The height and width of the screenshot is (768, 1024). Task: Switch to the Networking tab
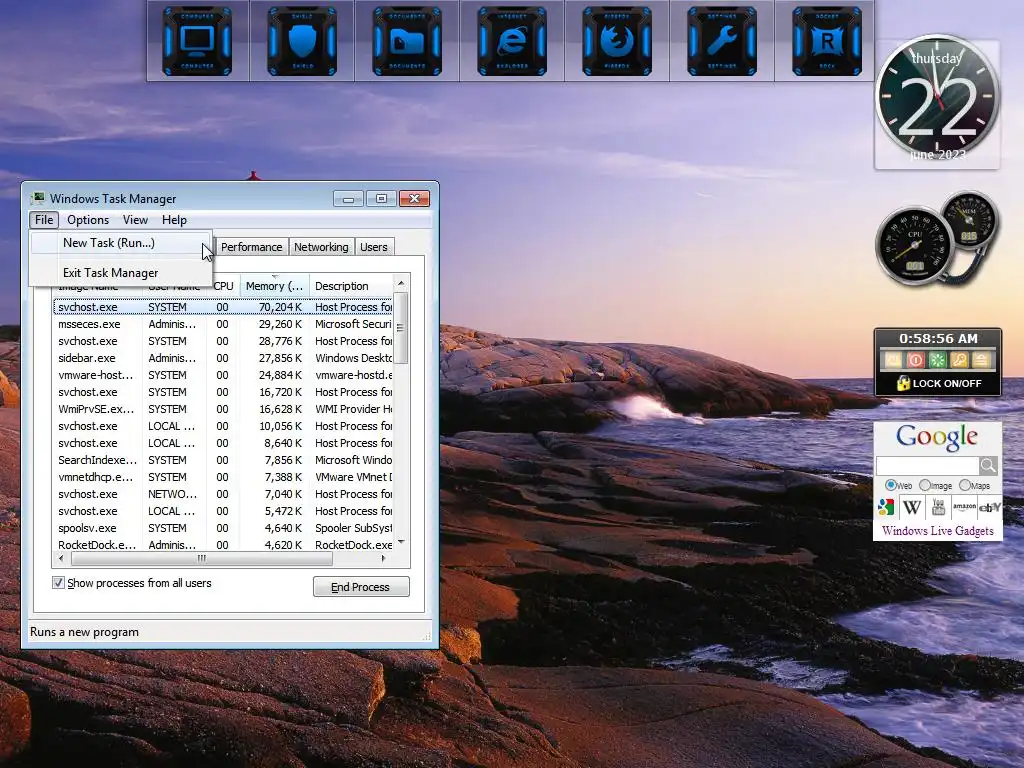(321, 247)
